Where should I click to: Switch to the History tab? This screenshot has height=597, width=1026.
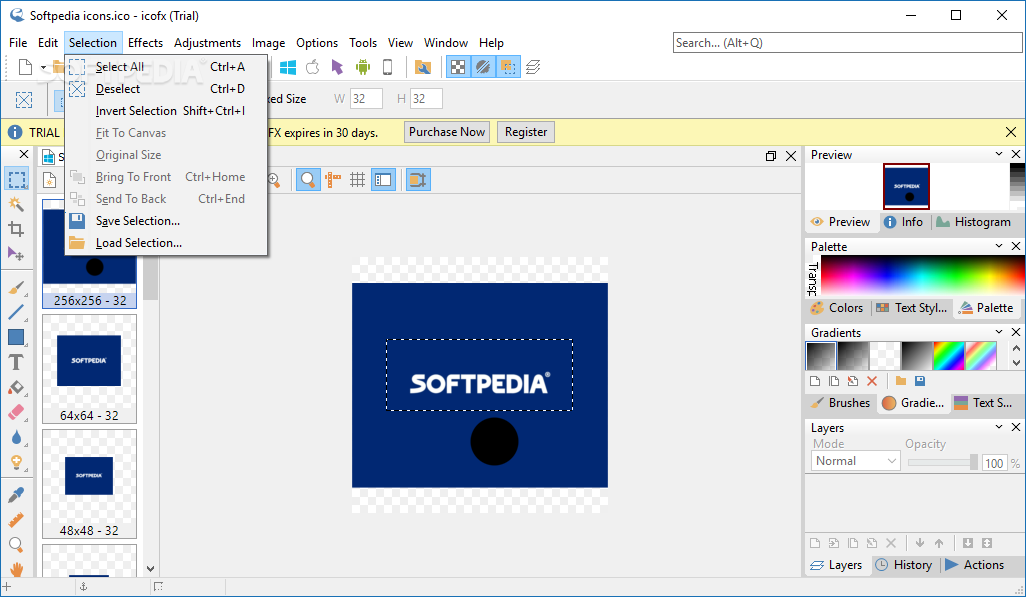coord(904,565)
